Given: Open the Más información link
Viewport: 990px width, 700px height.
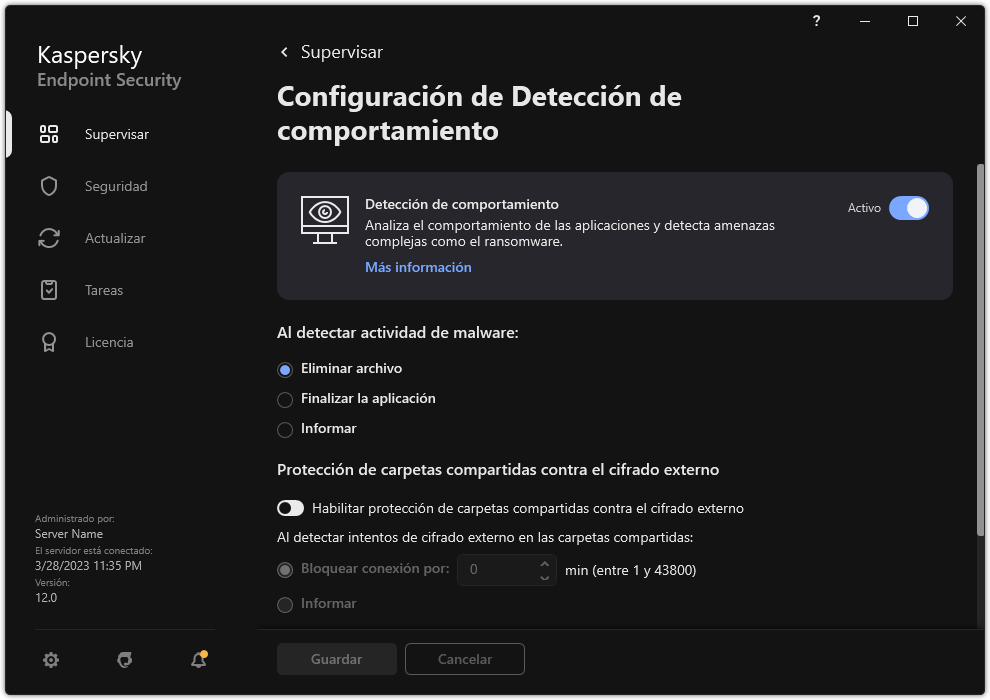Looking at the screenshot, I should (417, 267).
